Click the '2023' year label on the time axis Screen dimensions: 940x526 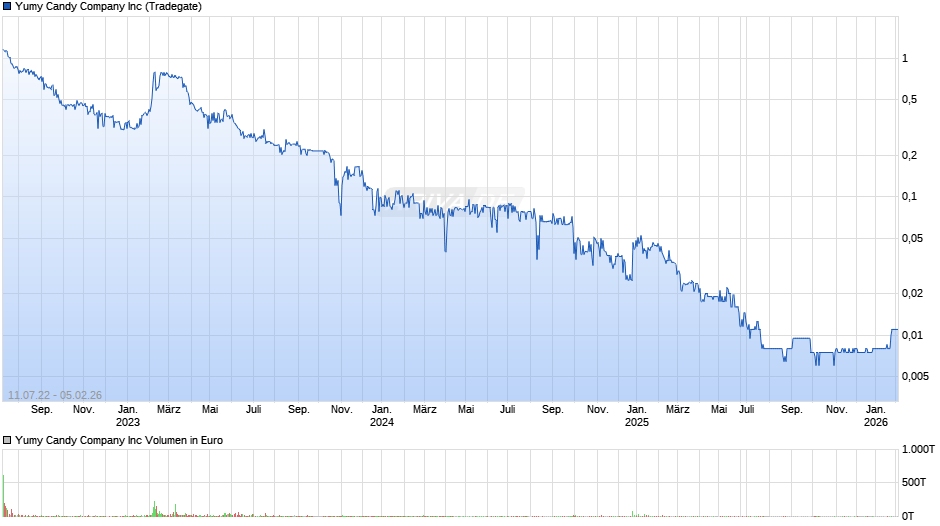[x=128, y=422]
